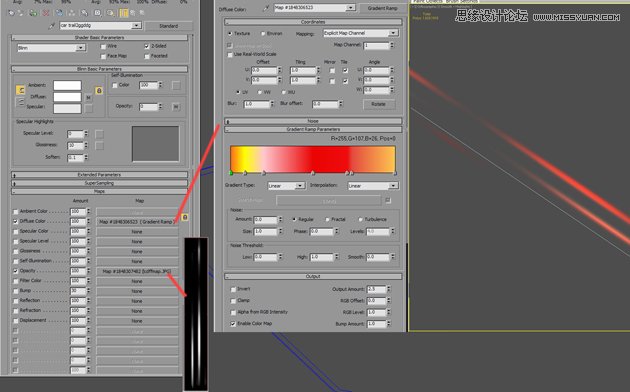Viewport: 630px width, 392px height.
Task: Toggle the yellow Show End Result icon
Action: coord(124,13)
